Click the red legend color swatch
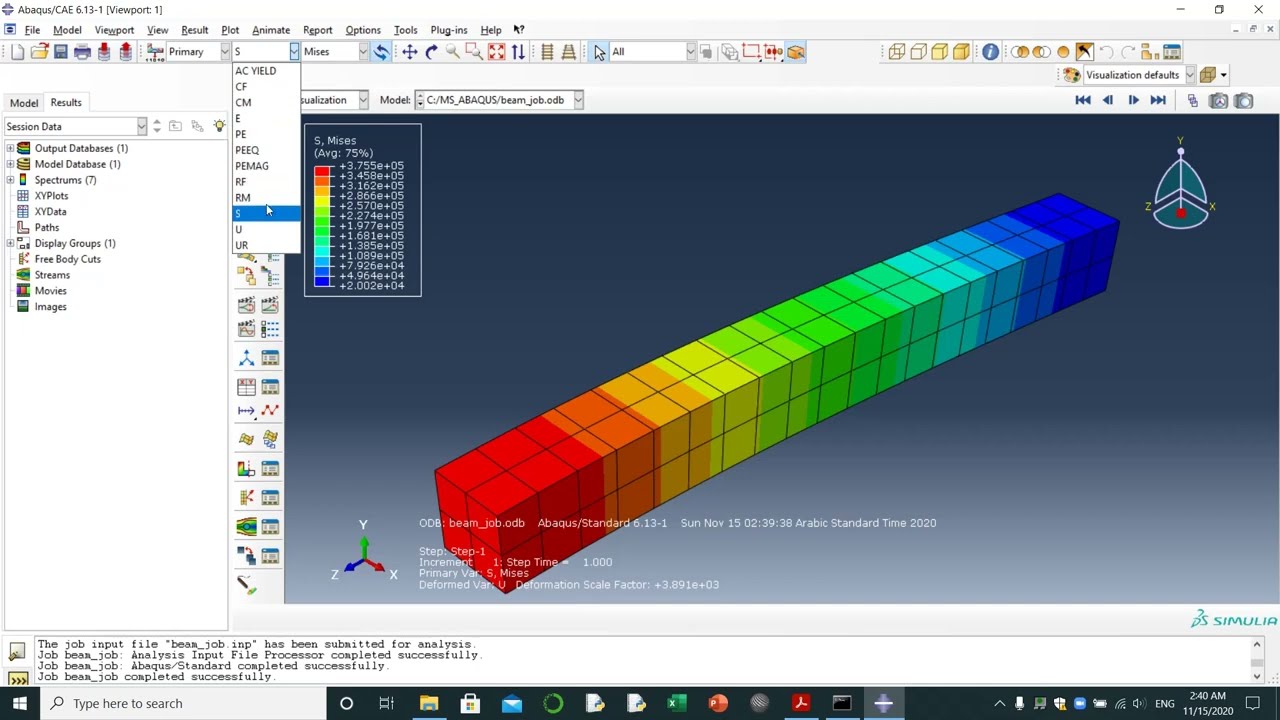 coord(322,171)
